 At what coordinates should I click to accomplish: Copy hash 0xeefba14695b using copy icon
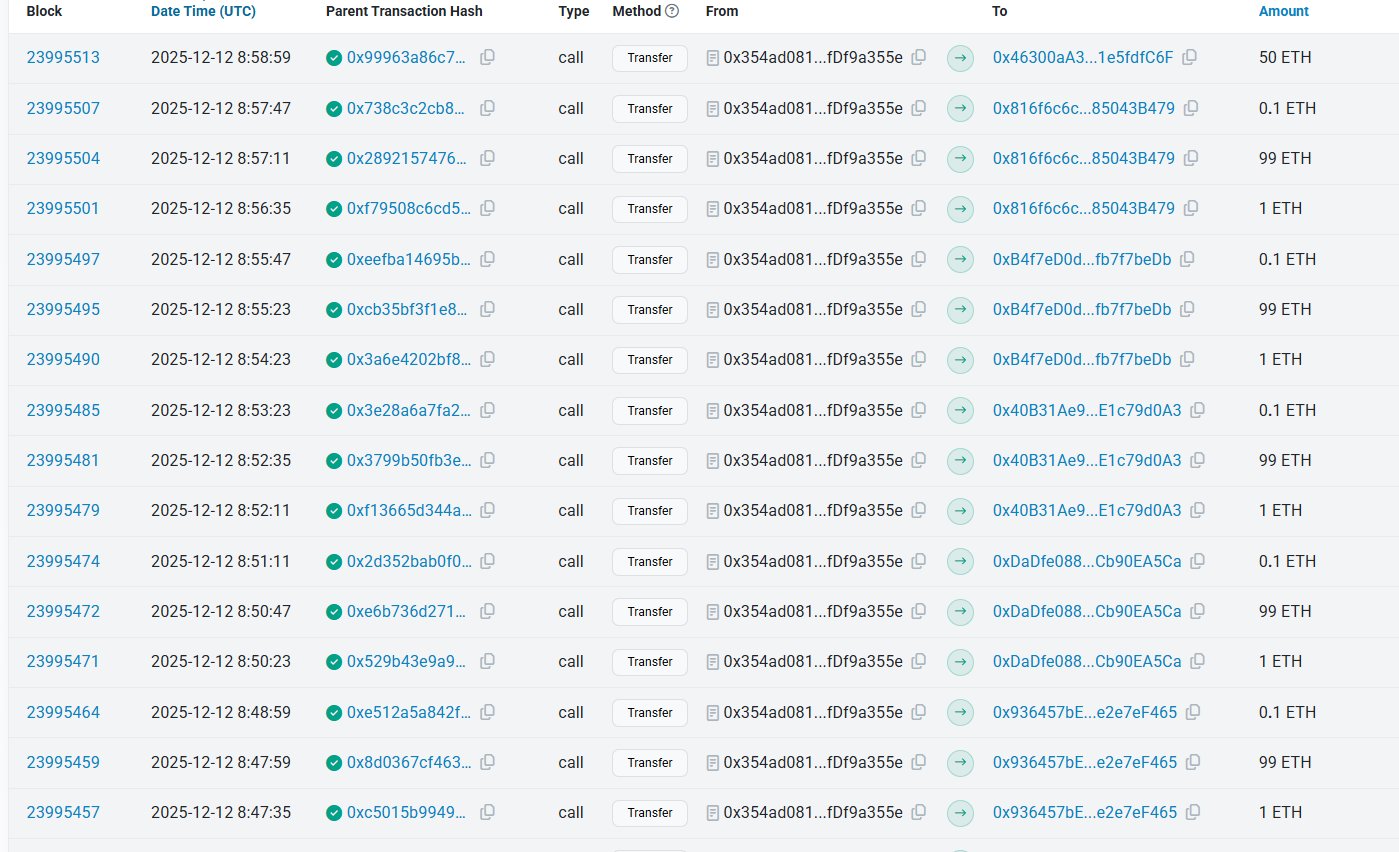[x=487, y=259]
